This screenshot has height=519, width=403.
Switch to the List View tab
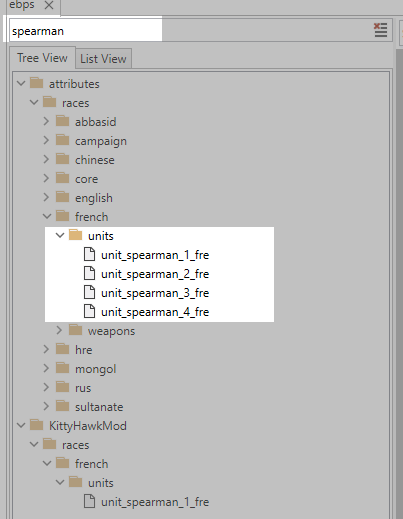[x=103, y=59]
